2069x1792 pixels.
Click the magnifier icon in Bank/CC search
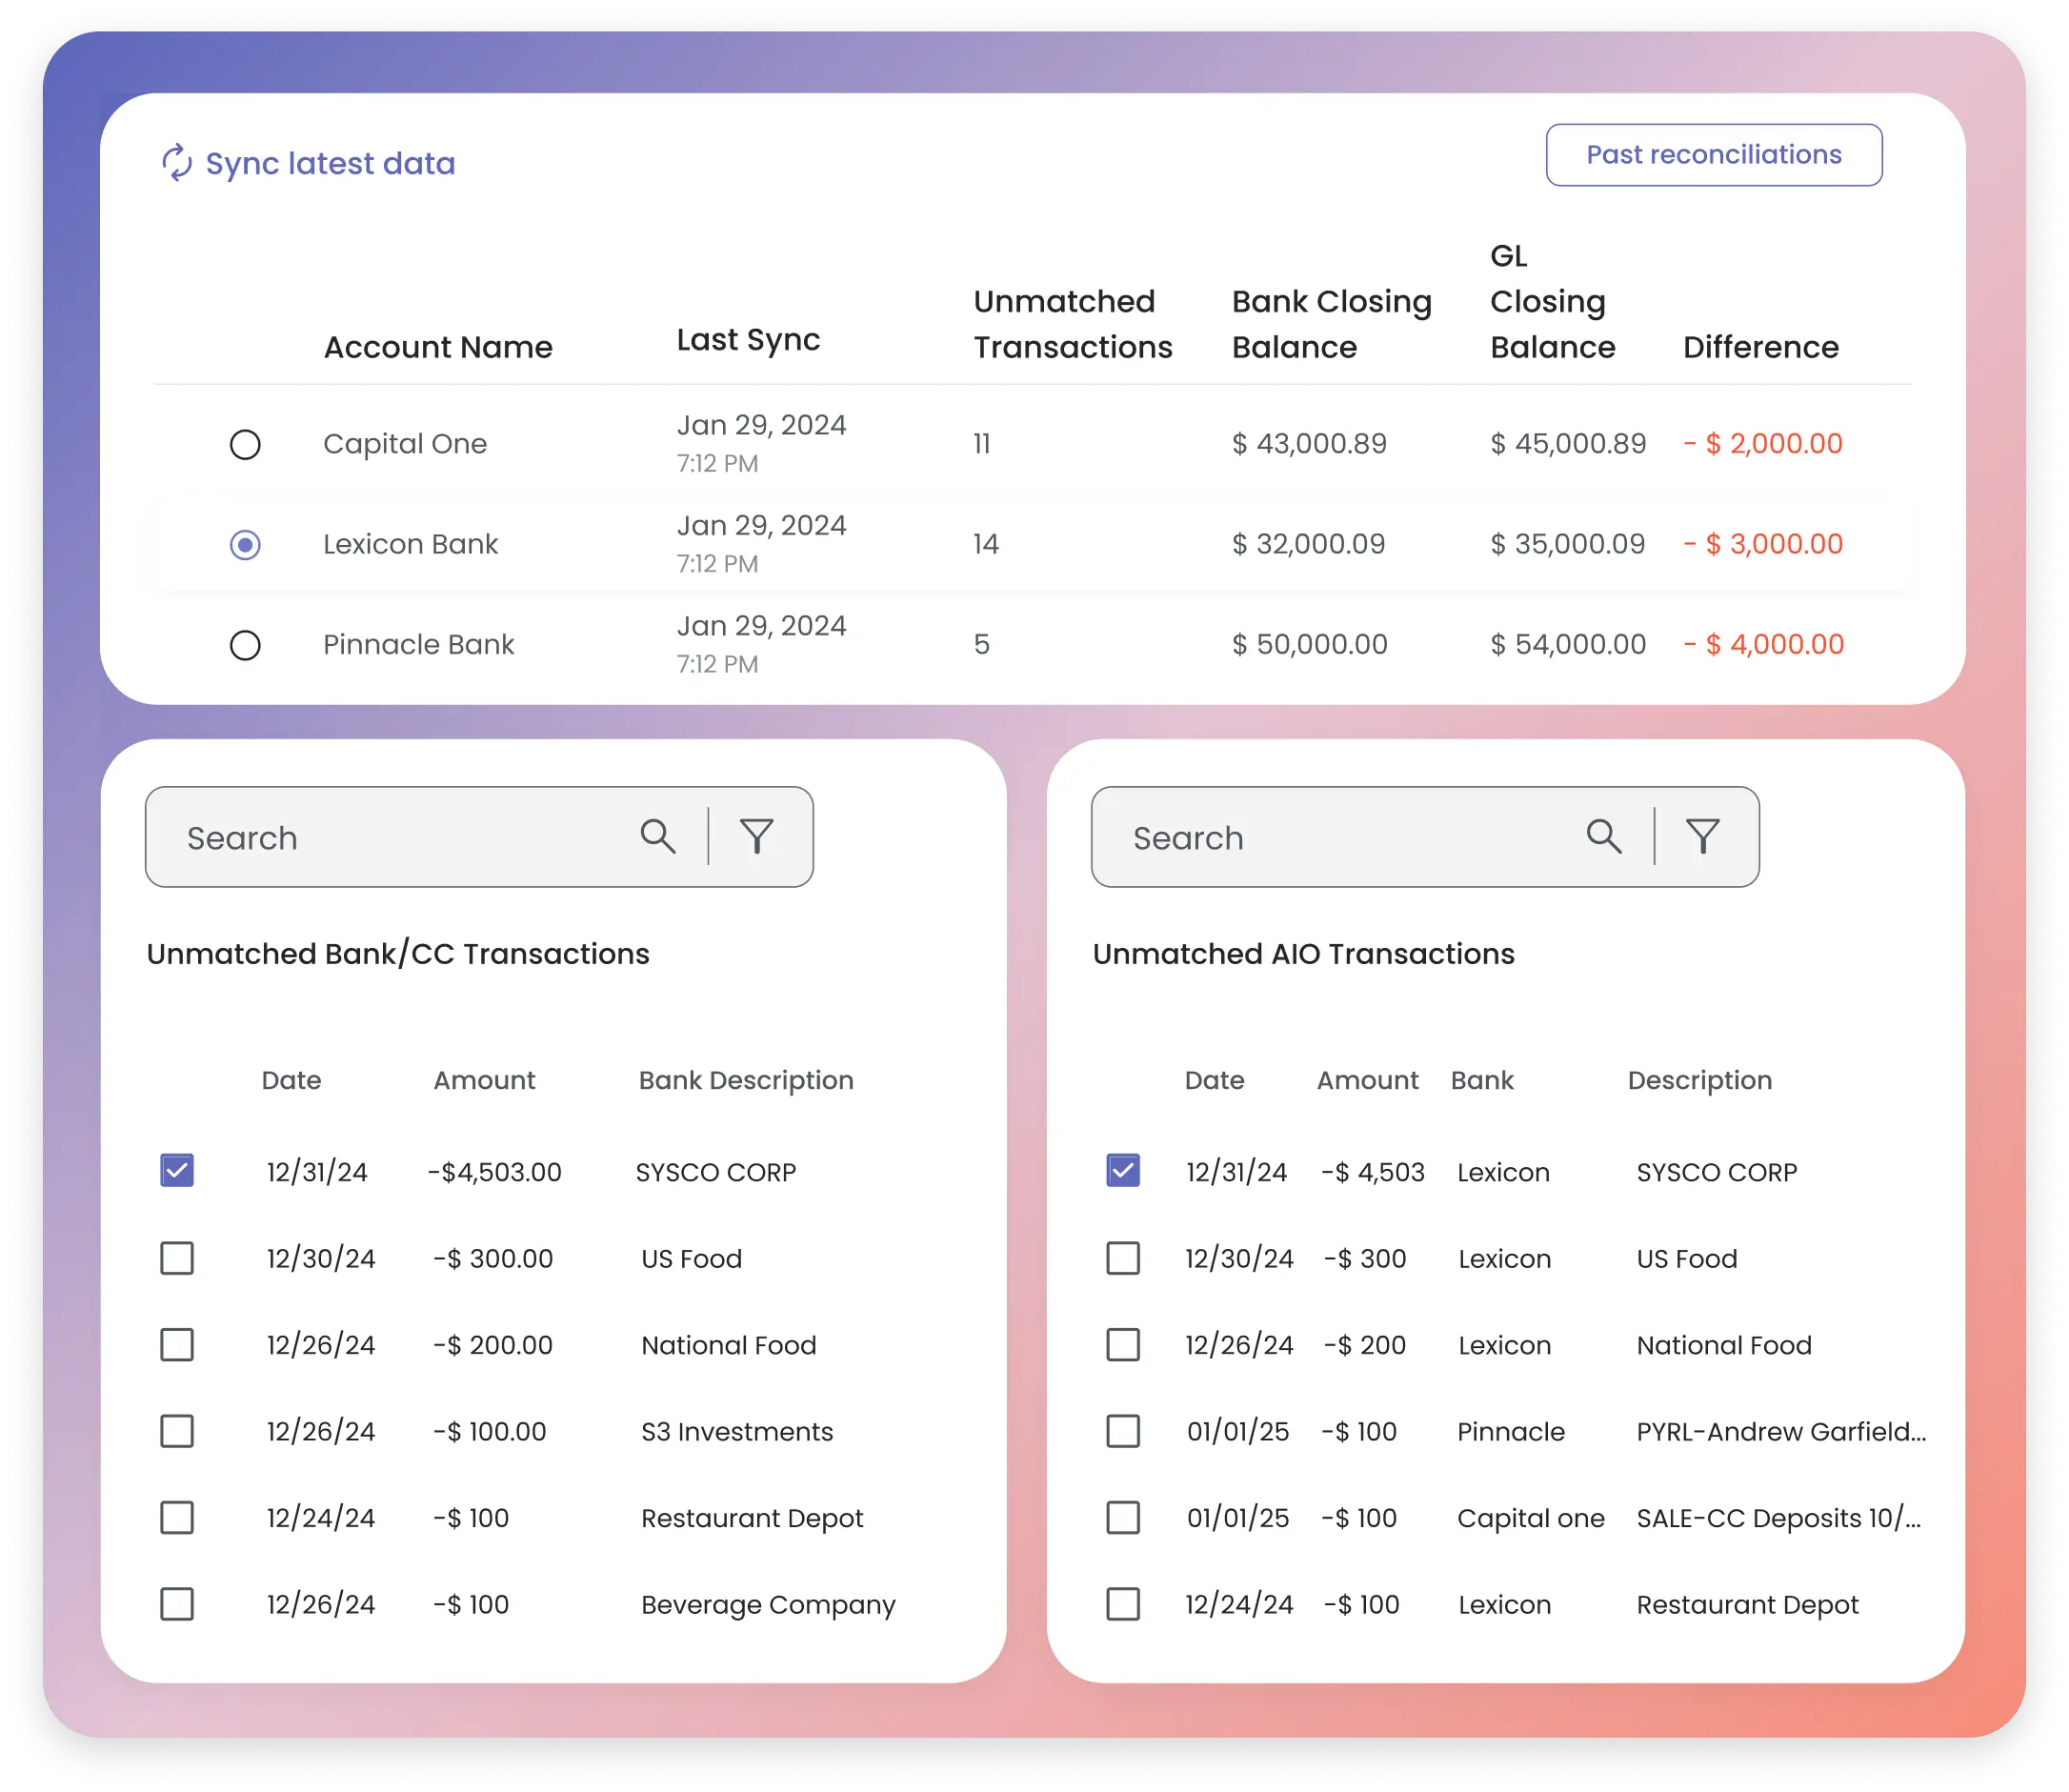[657, 836]
